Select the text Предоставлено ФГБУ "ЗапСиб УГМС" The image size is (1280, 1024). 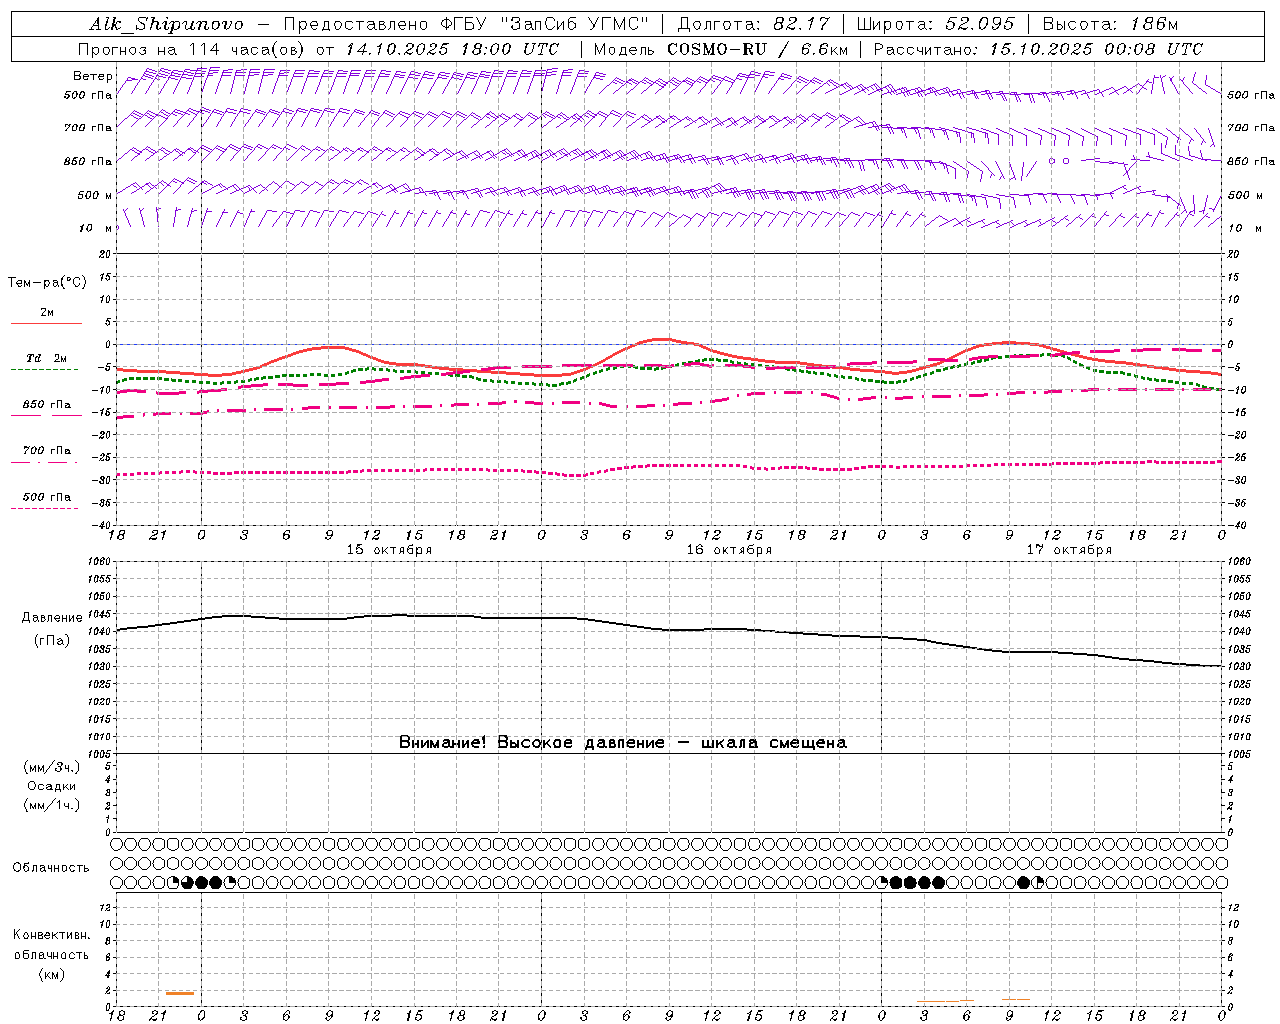tap(467, 24)
